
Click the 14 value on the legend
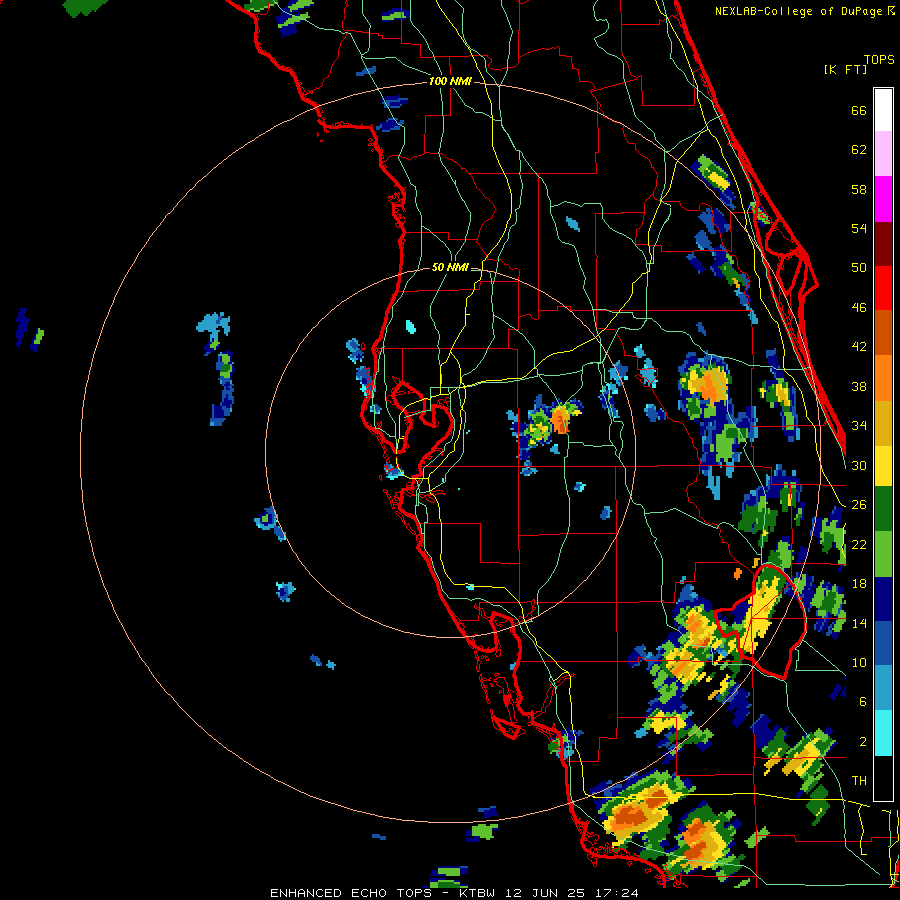pos(859,623)
